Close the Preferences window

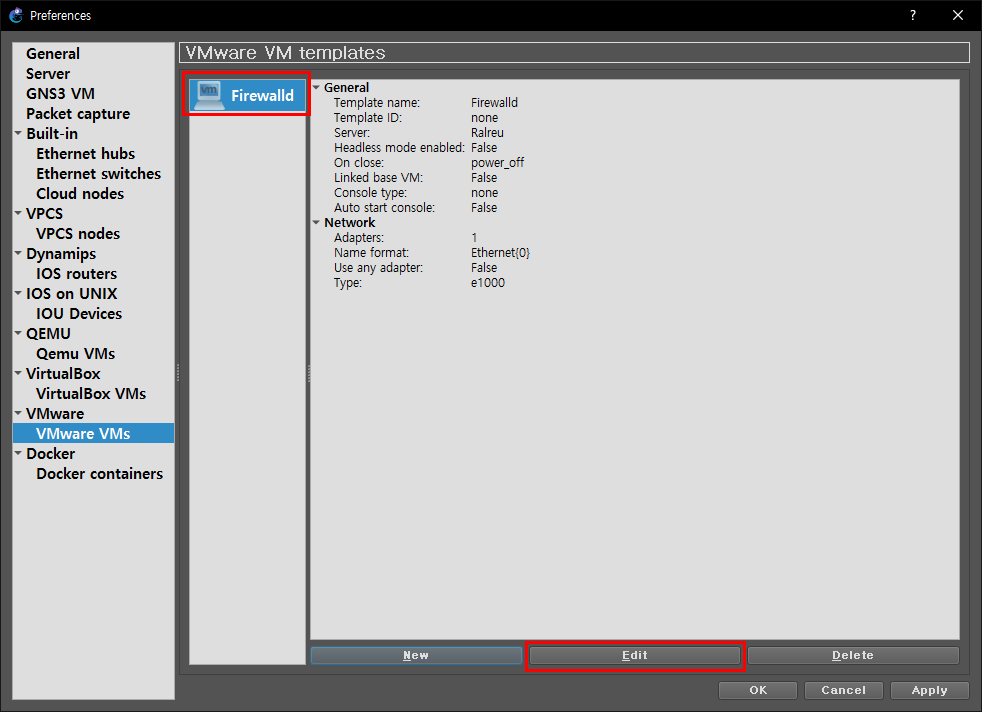pyautogui.click(x=958, y=15)
